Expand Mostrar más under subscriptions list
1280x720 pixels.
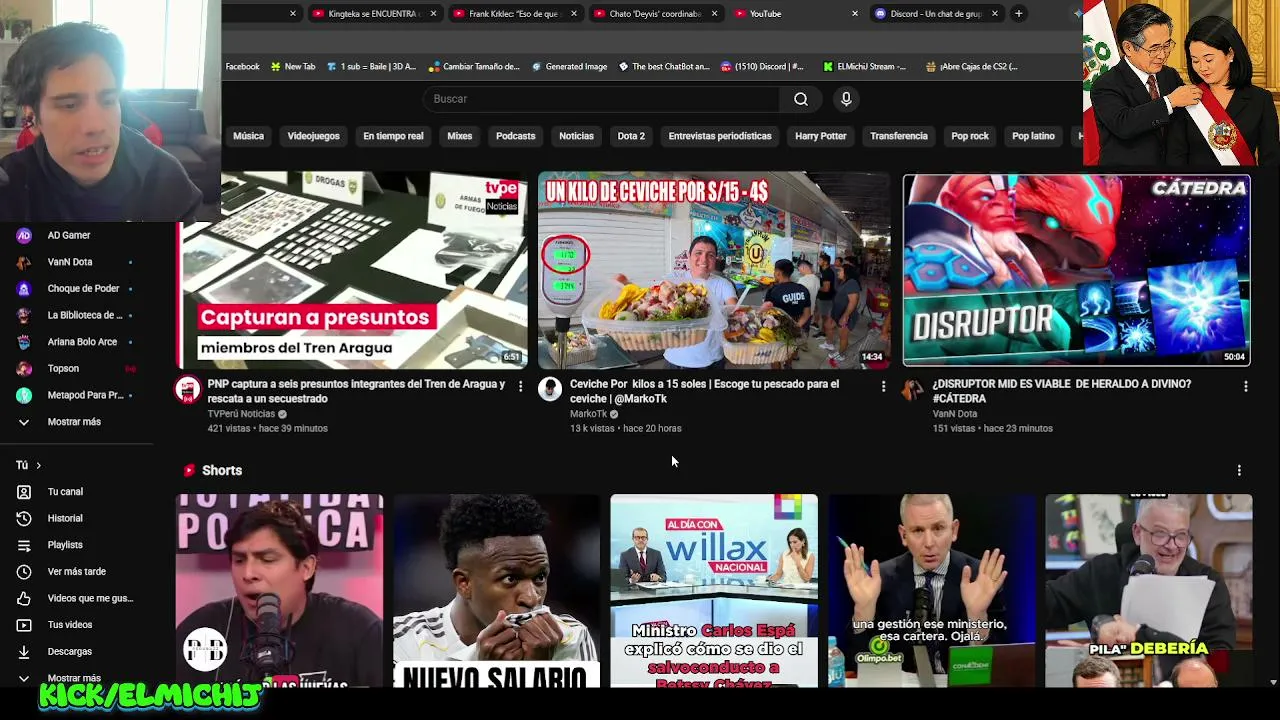tap(74, 422)
